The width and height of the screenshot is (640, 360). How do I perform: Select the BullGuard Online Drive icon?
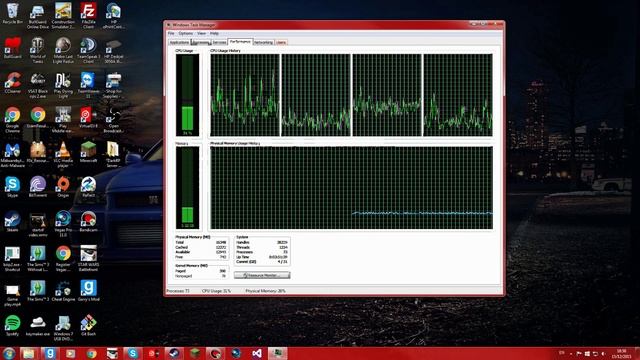38,16
